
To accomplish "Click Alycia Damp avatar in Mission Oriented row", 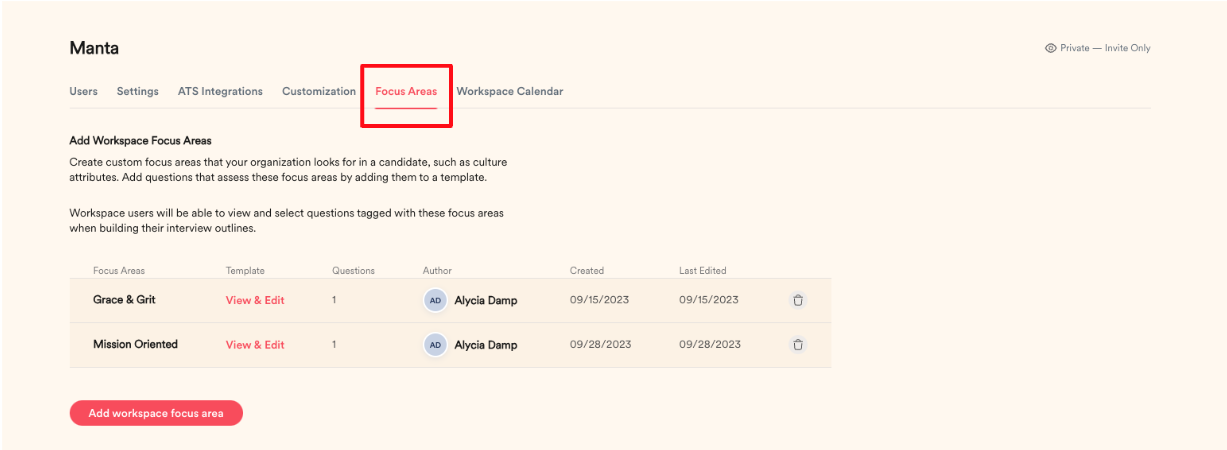I will (x=435, y=344).
